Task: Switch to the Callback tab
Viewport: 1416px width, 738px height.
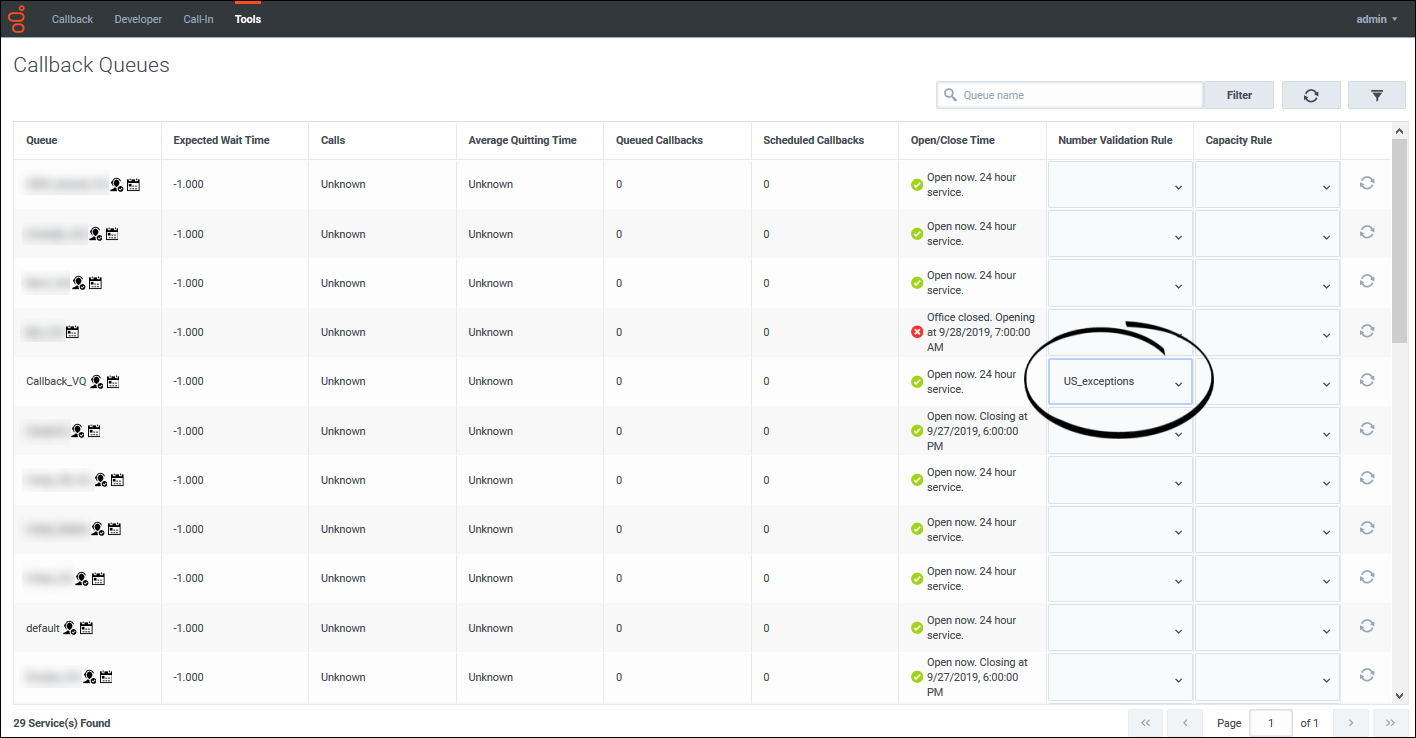Action: pos(72,19)
